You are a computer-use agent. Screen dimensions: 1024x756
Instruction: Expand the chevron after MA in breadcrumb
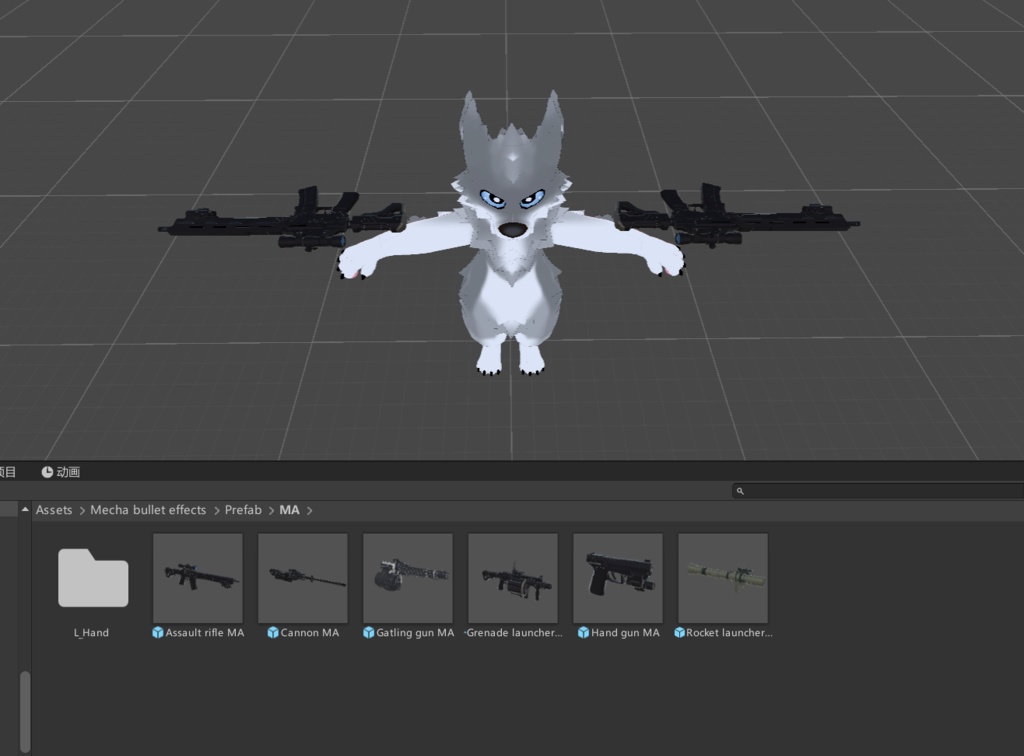pyautogui.click(x=310, y=511)
